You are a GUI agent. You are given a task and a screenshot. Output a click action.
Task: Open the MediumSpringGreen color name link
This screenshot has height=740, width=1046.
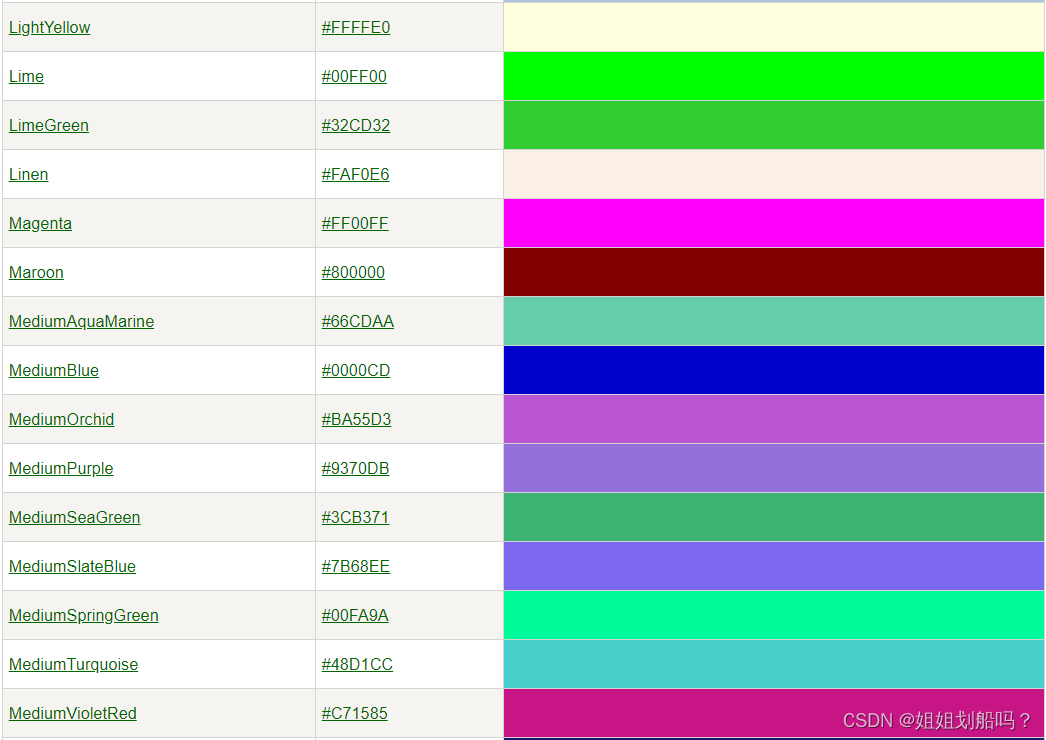click(x=83, y=616)
